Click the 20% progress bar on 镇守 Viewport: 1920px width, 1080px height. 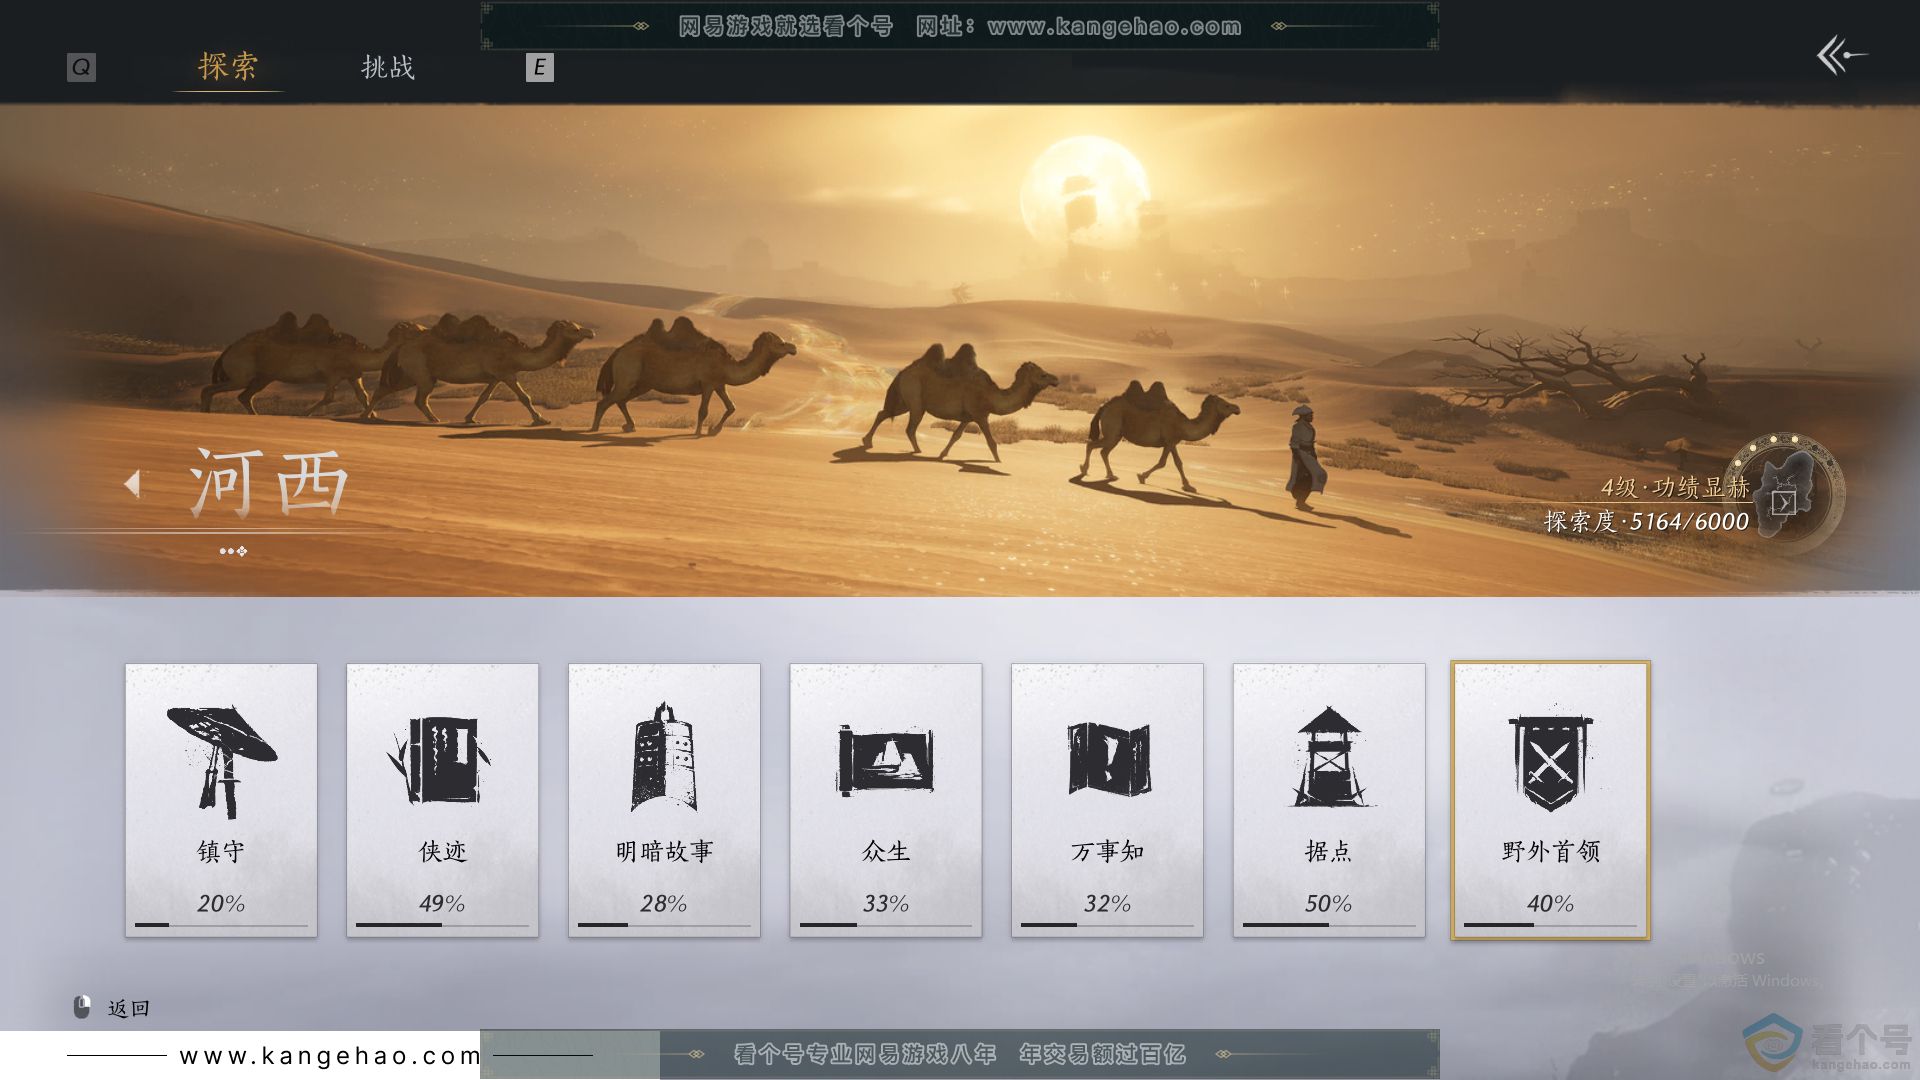tap(221, 925)
